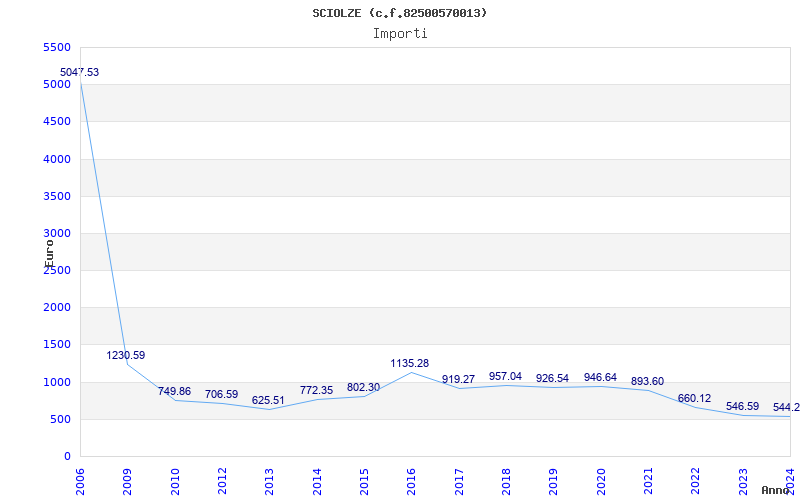Select the 2019 x-axis label

point(553,481)
